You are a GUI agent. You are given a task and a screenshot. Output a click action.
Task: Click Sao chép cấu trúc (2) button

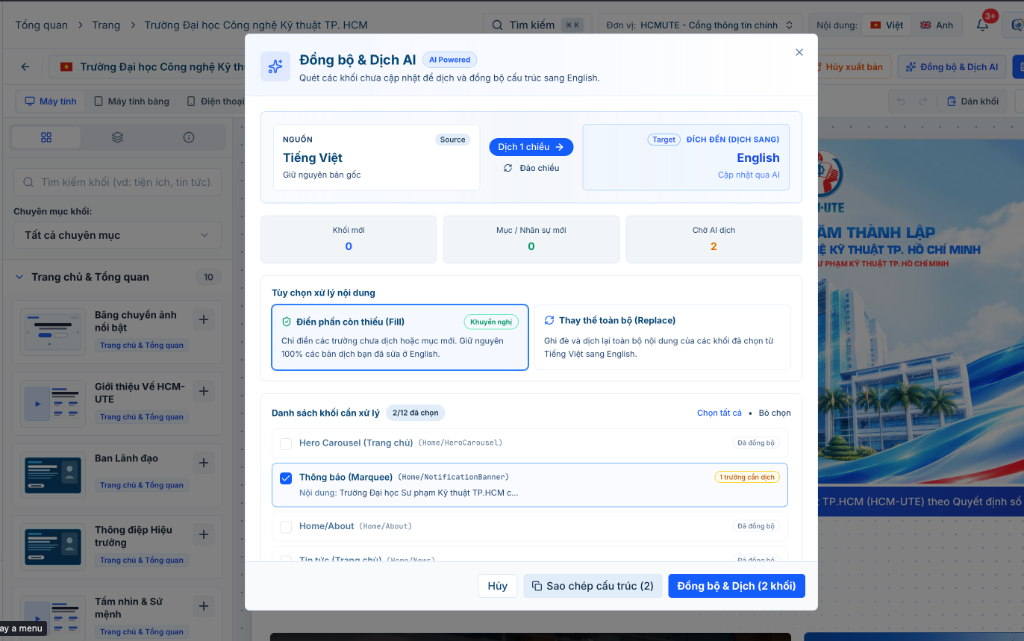593,586
